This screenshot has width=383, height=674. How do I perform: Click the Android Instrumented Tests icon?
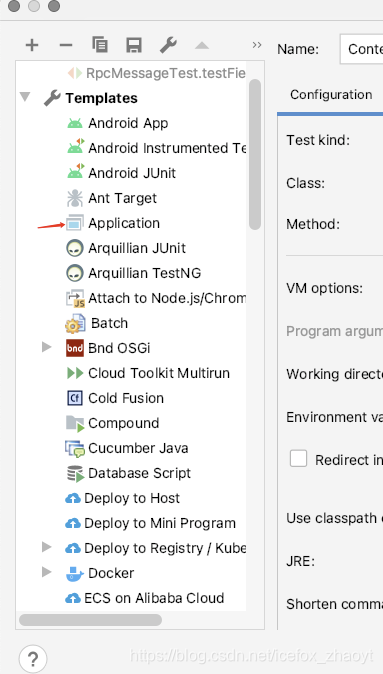coord(75,147)
